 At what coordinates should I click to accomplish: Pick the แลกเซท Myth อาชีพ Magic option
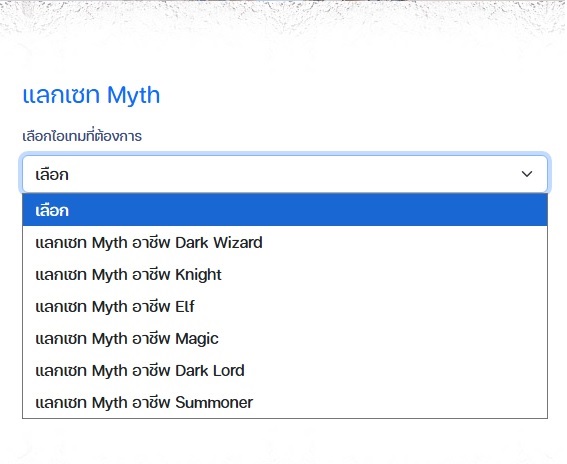click(285, 339)
